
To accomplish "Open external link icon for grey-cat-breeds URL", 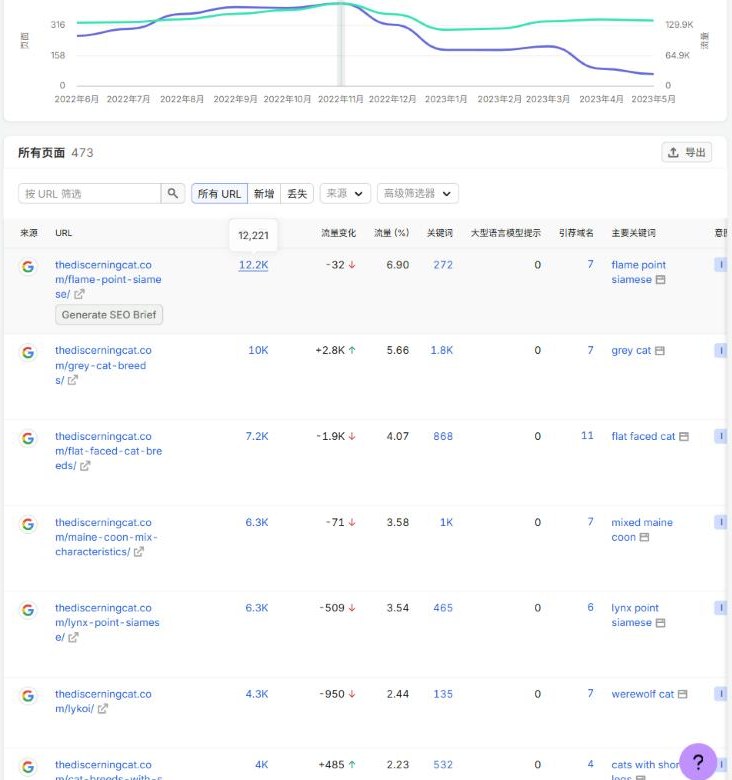I will (73, 381).
